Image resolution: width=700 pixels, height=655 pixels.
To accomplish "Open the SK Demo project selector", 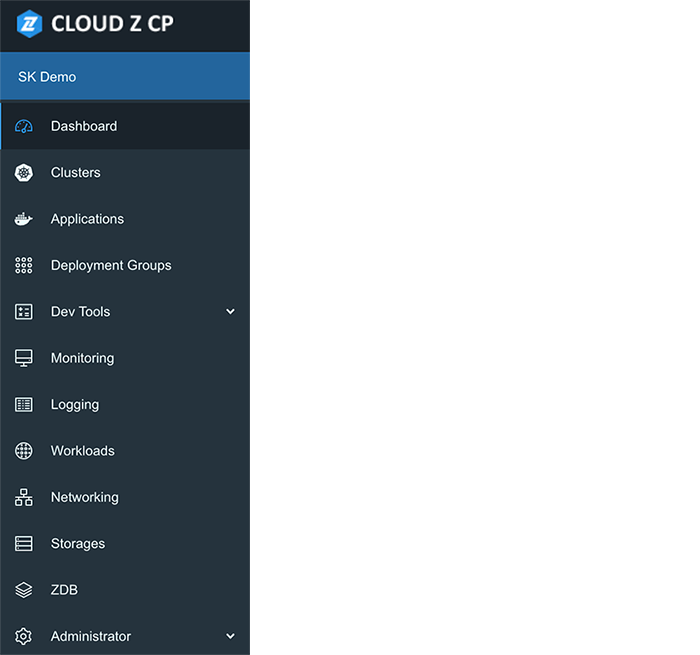I will click(x=125, y=76).
